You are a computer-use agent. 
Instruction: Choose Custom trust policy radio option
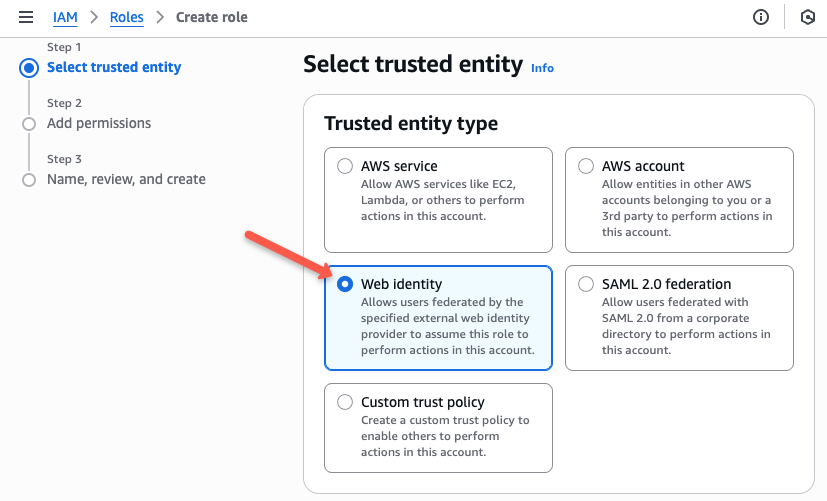coord(345,402)
